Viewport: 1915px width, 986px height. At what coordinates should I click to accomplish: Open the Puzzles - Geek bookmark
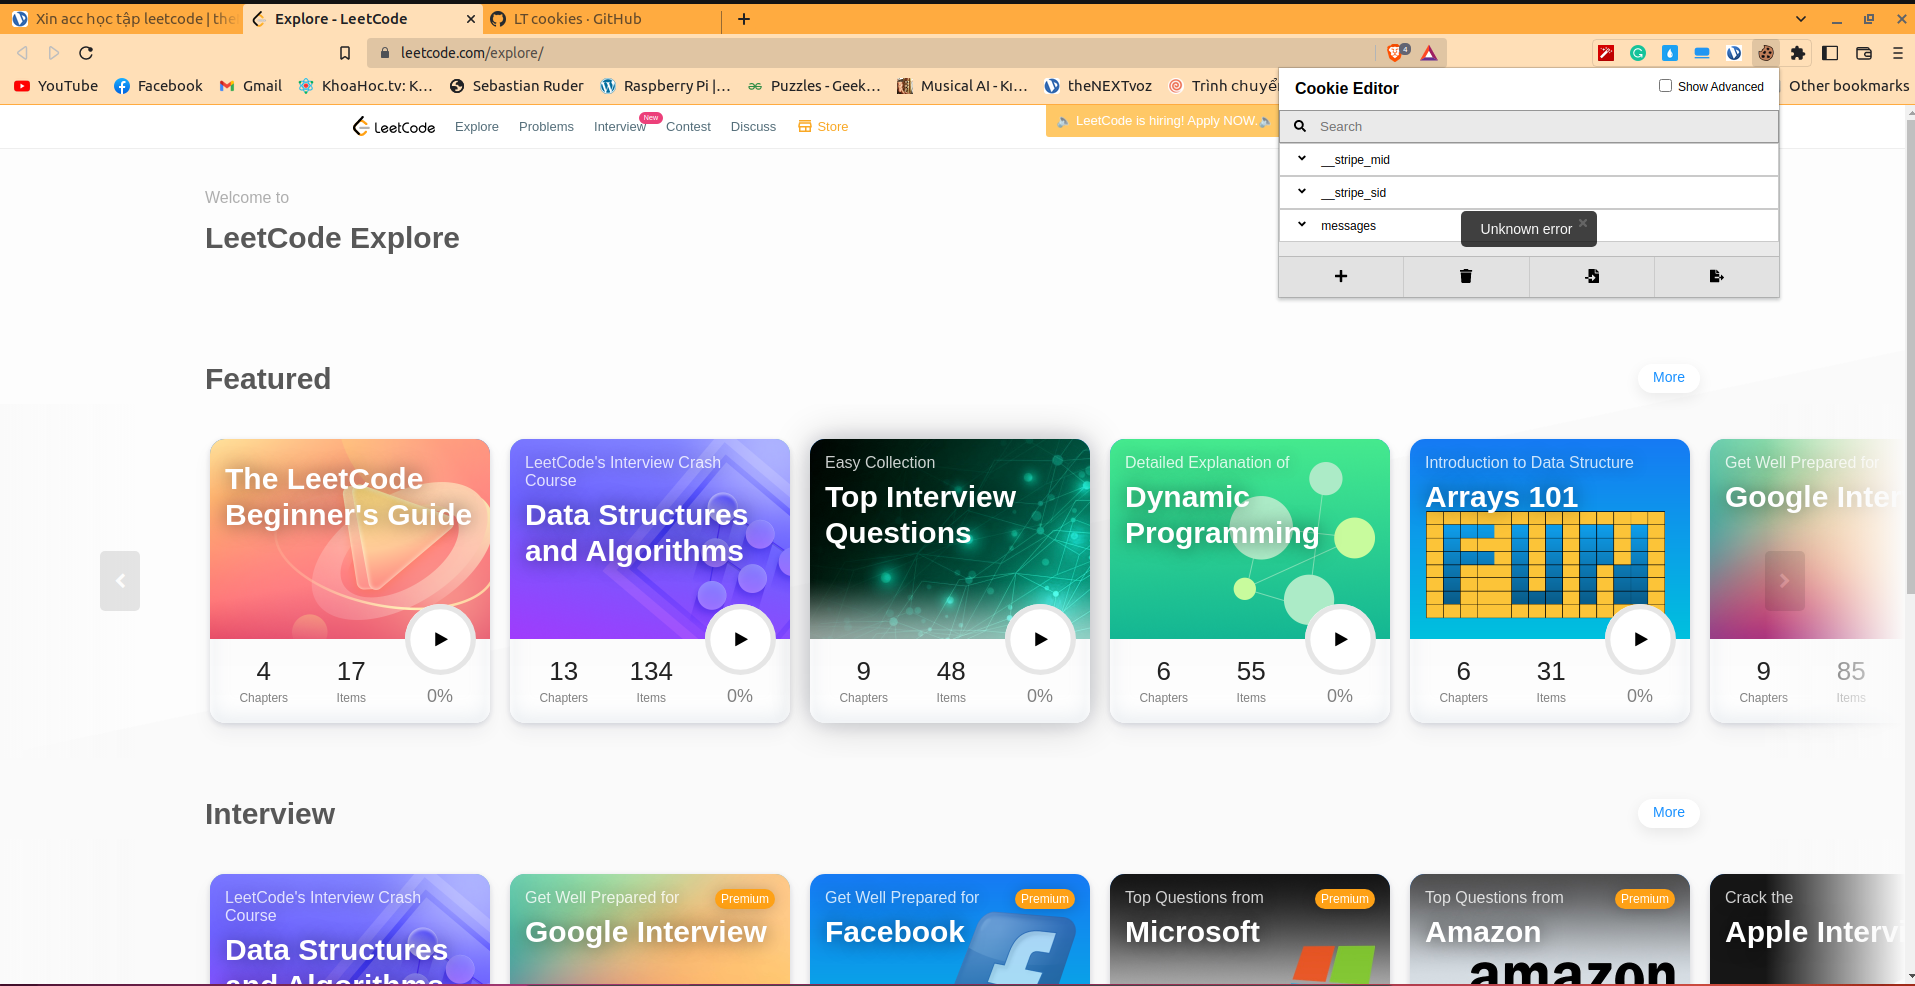click(x=814, y=86)
